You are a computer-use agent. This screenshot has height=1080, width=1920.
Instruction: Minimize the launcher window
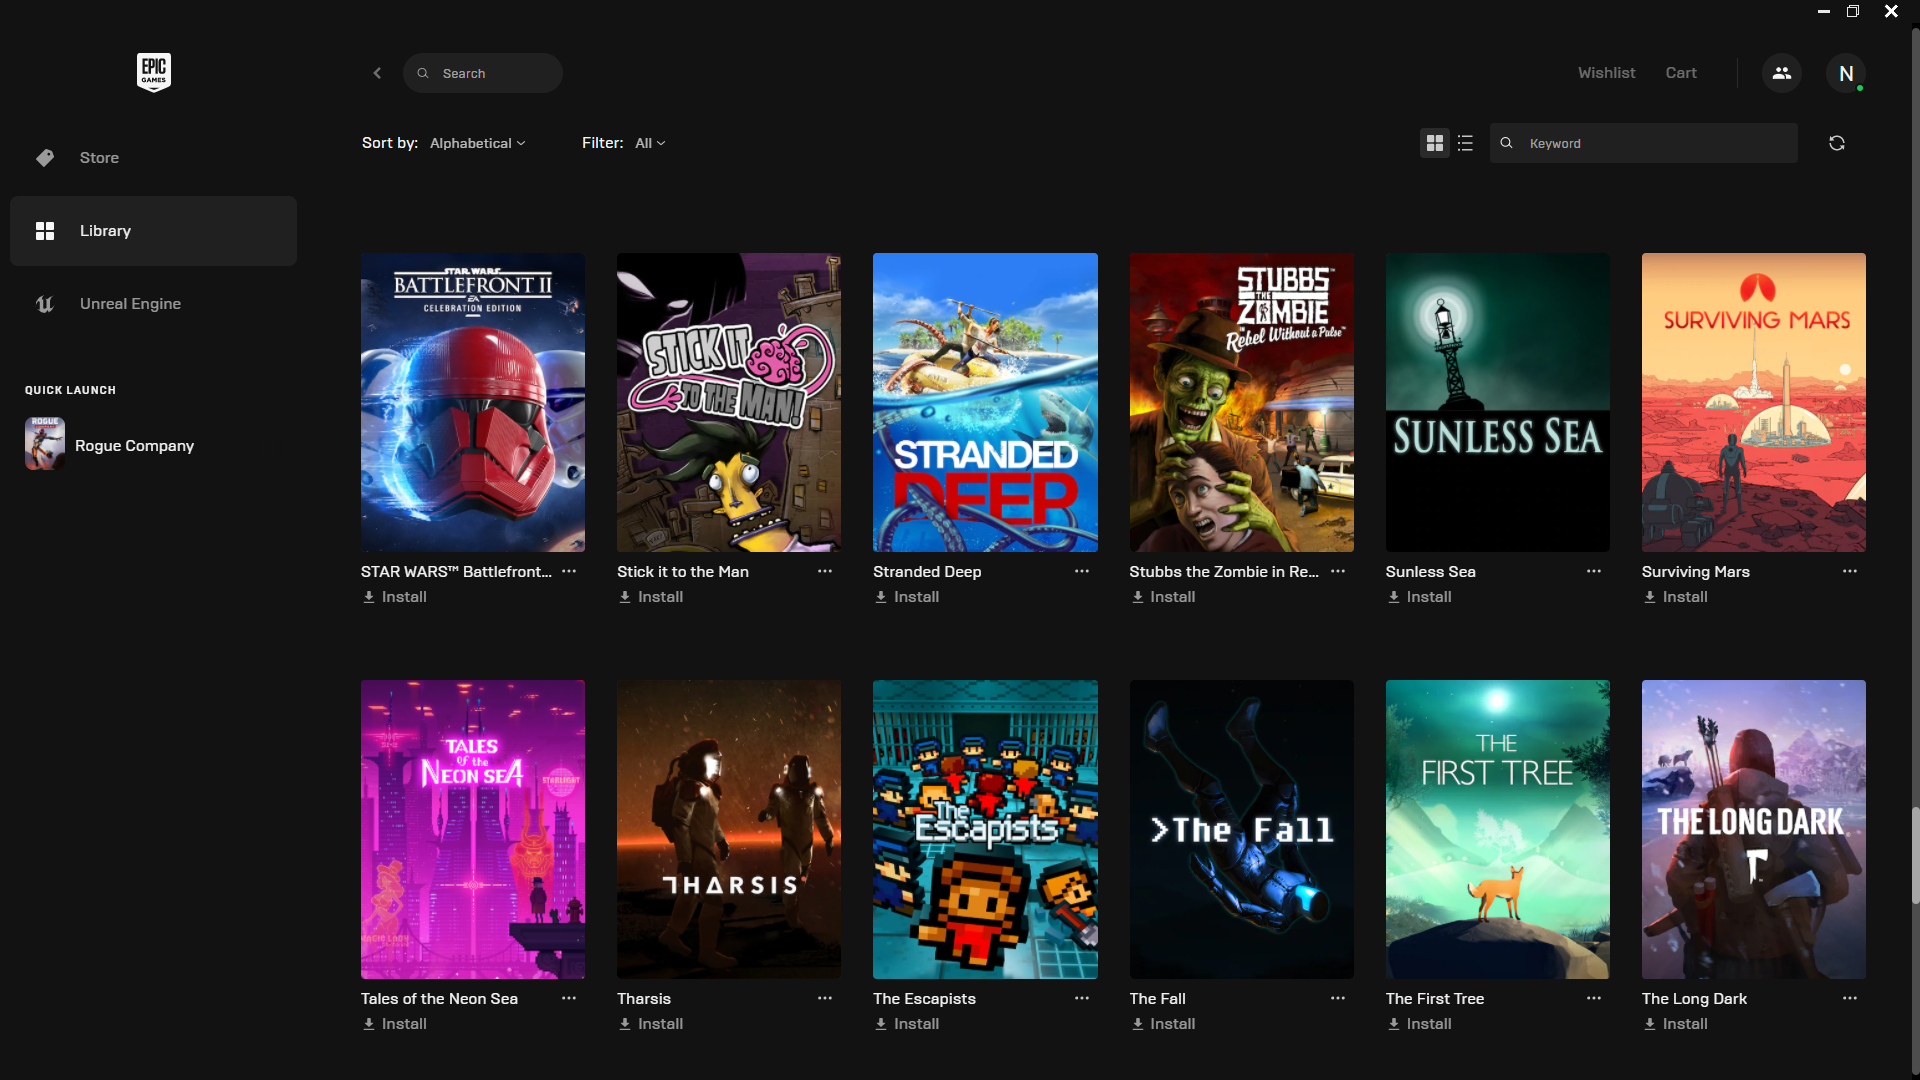click(x=1824, y=11)
